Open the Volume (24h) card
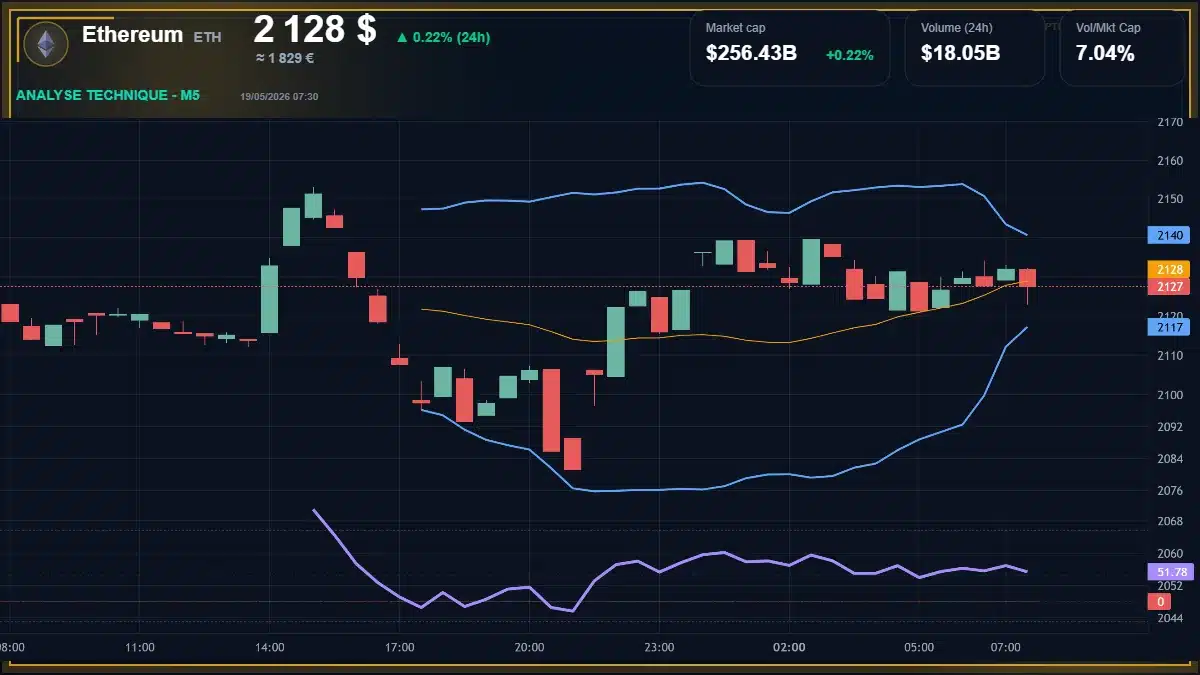The height and width of the screenshot is (675, 1200). point(975,48)
